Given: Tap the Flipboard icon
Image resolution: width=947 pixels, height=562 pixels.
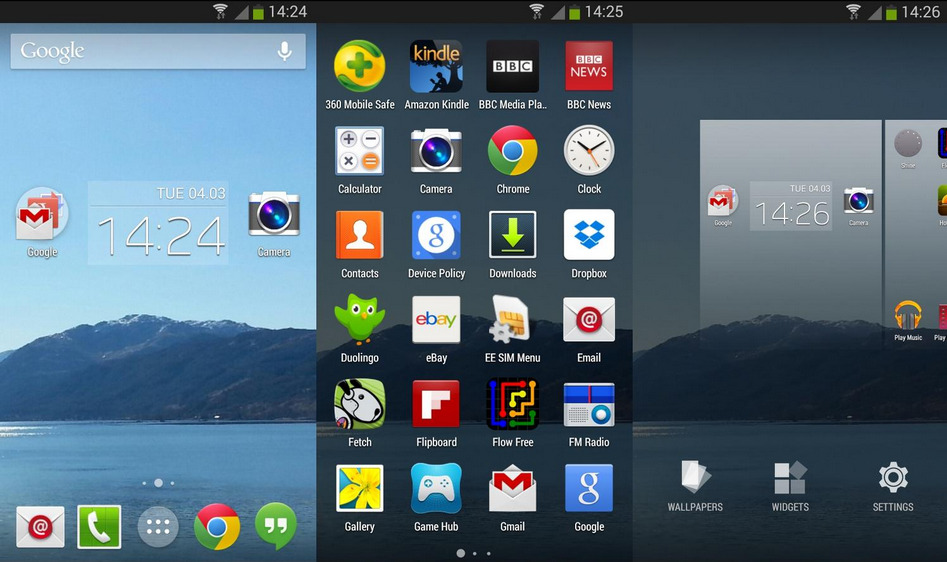Looking at the screenshot, I should [436, 404].
